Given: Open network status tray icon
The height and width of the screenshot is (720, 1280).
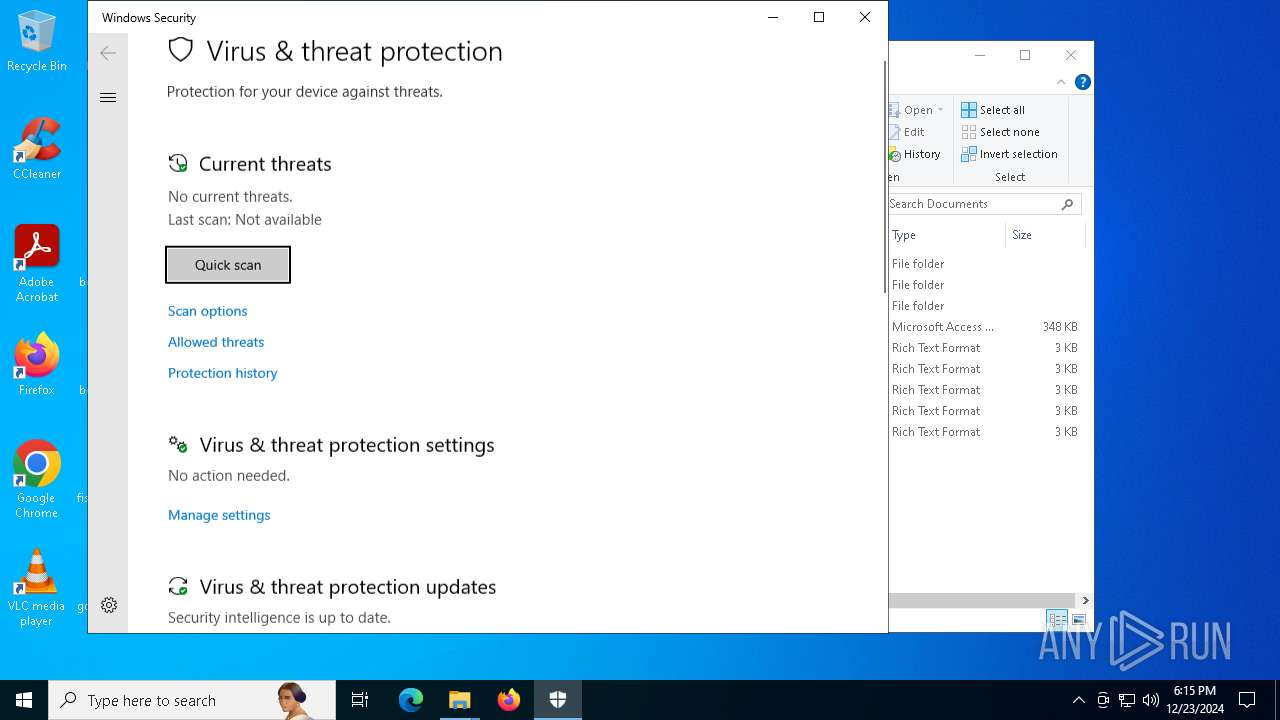Looking at the screenshot, I should tap(1127, 700).
